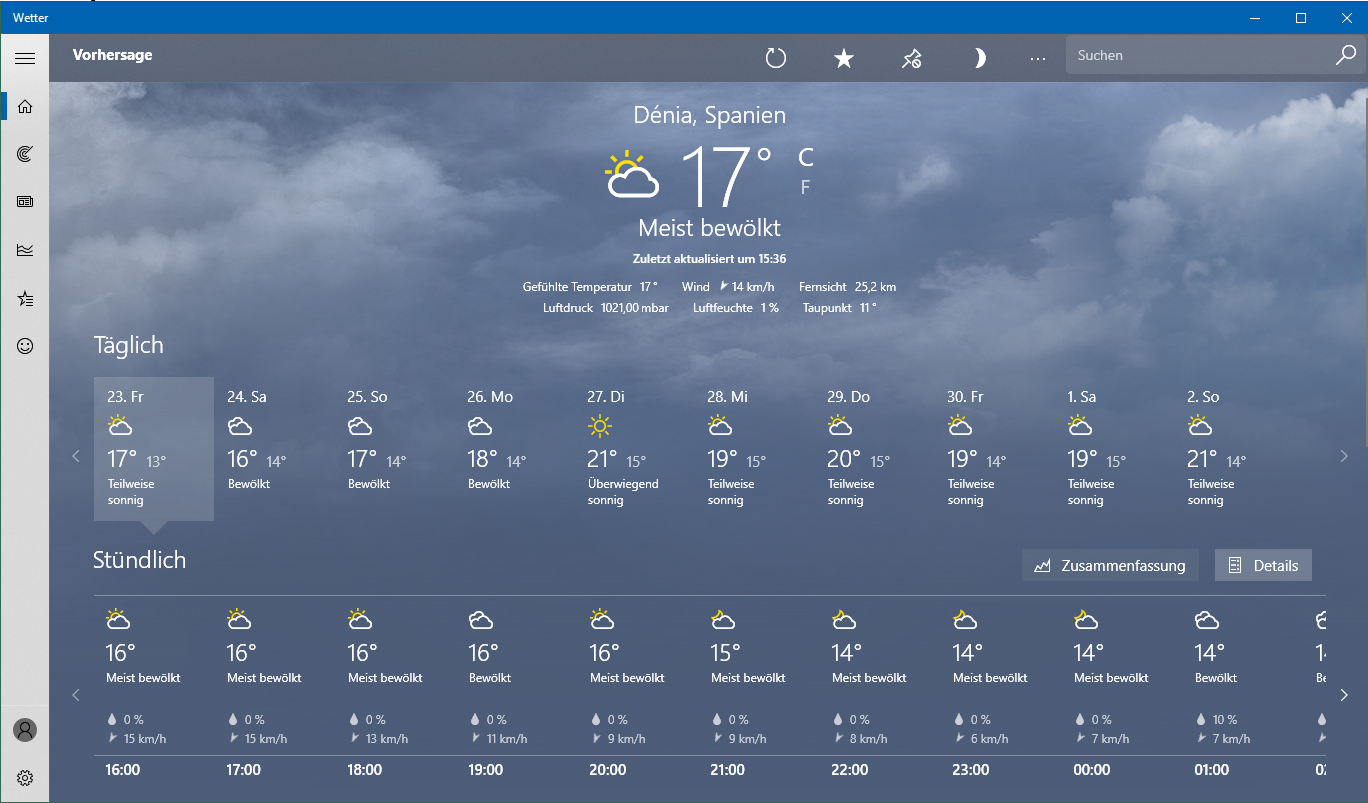Select the 27. Di daily forecast

tap(634, 449)
